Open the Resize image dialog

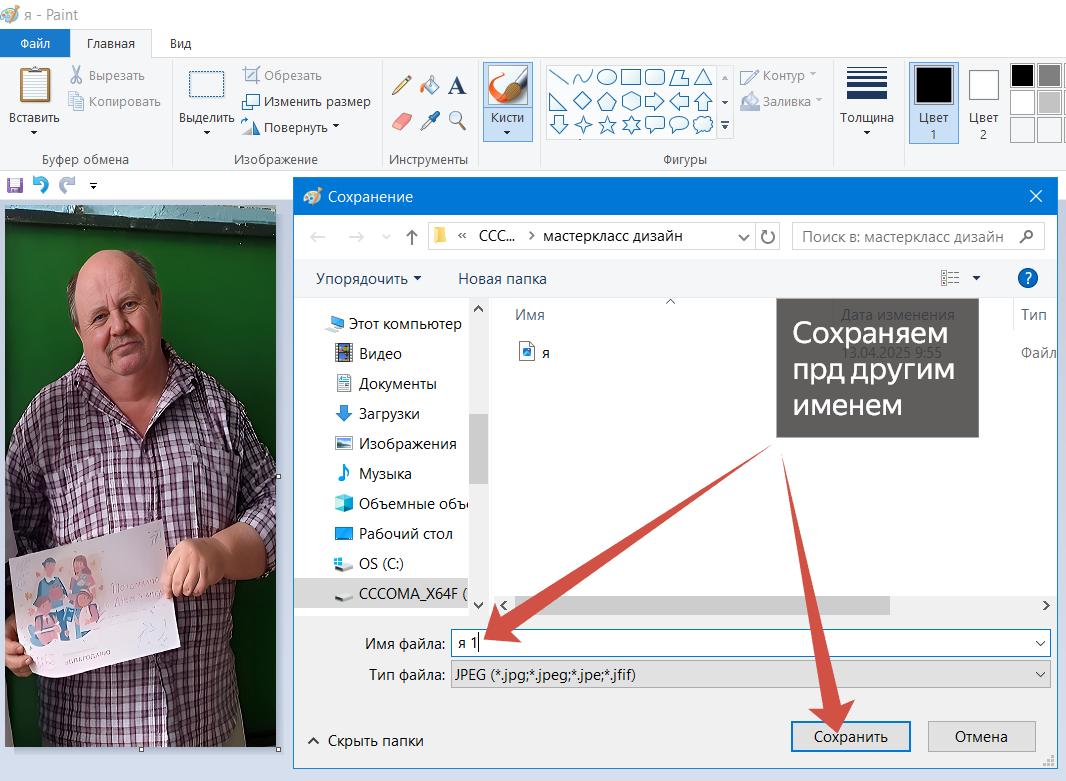point(307,101)
